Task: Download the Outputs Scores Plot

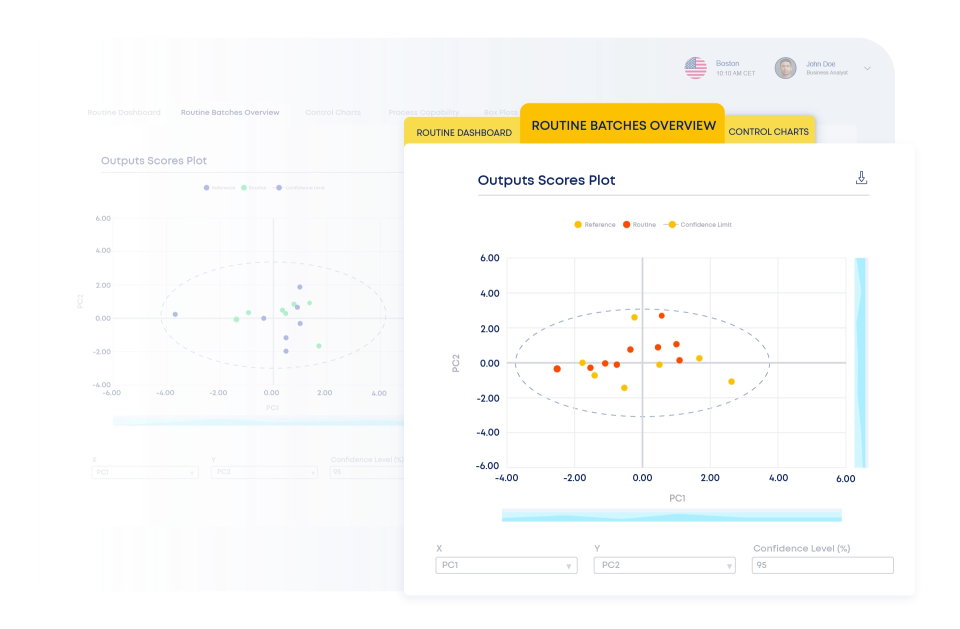Action: [x=861, y=177]
